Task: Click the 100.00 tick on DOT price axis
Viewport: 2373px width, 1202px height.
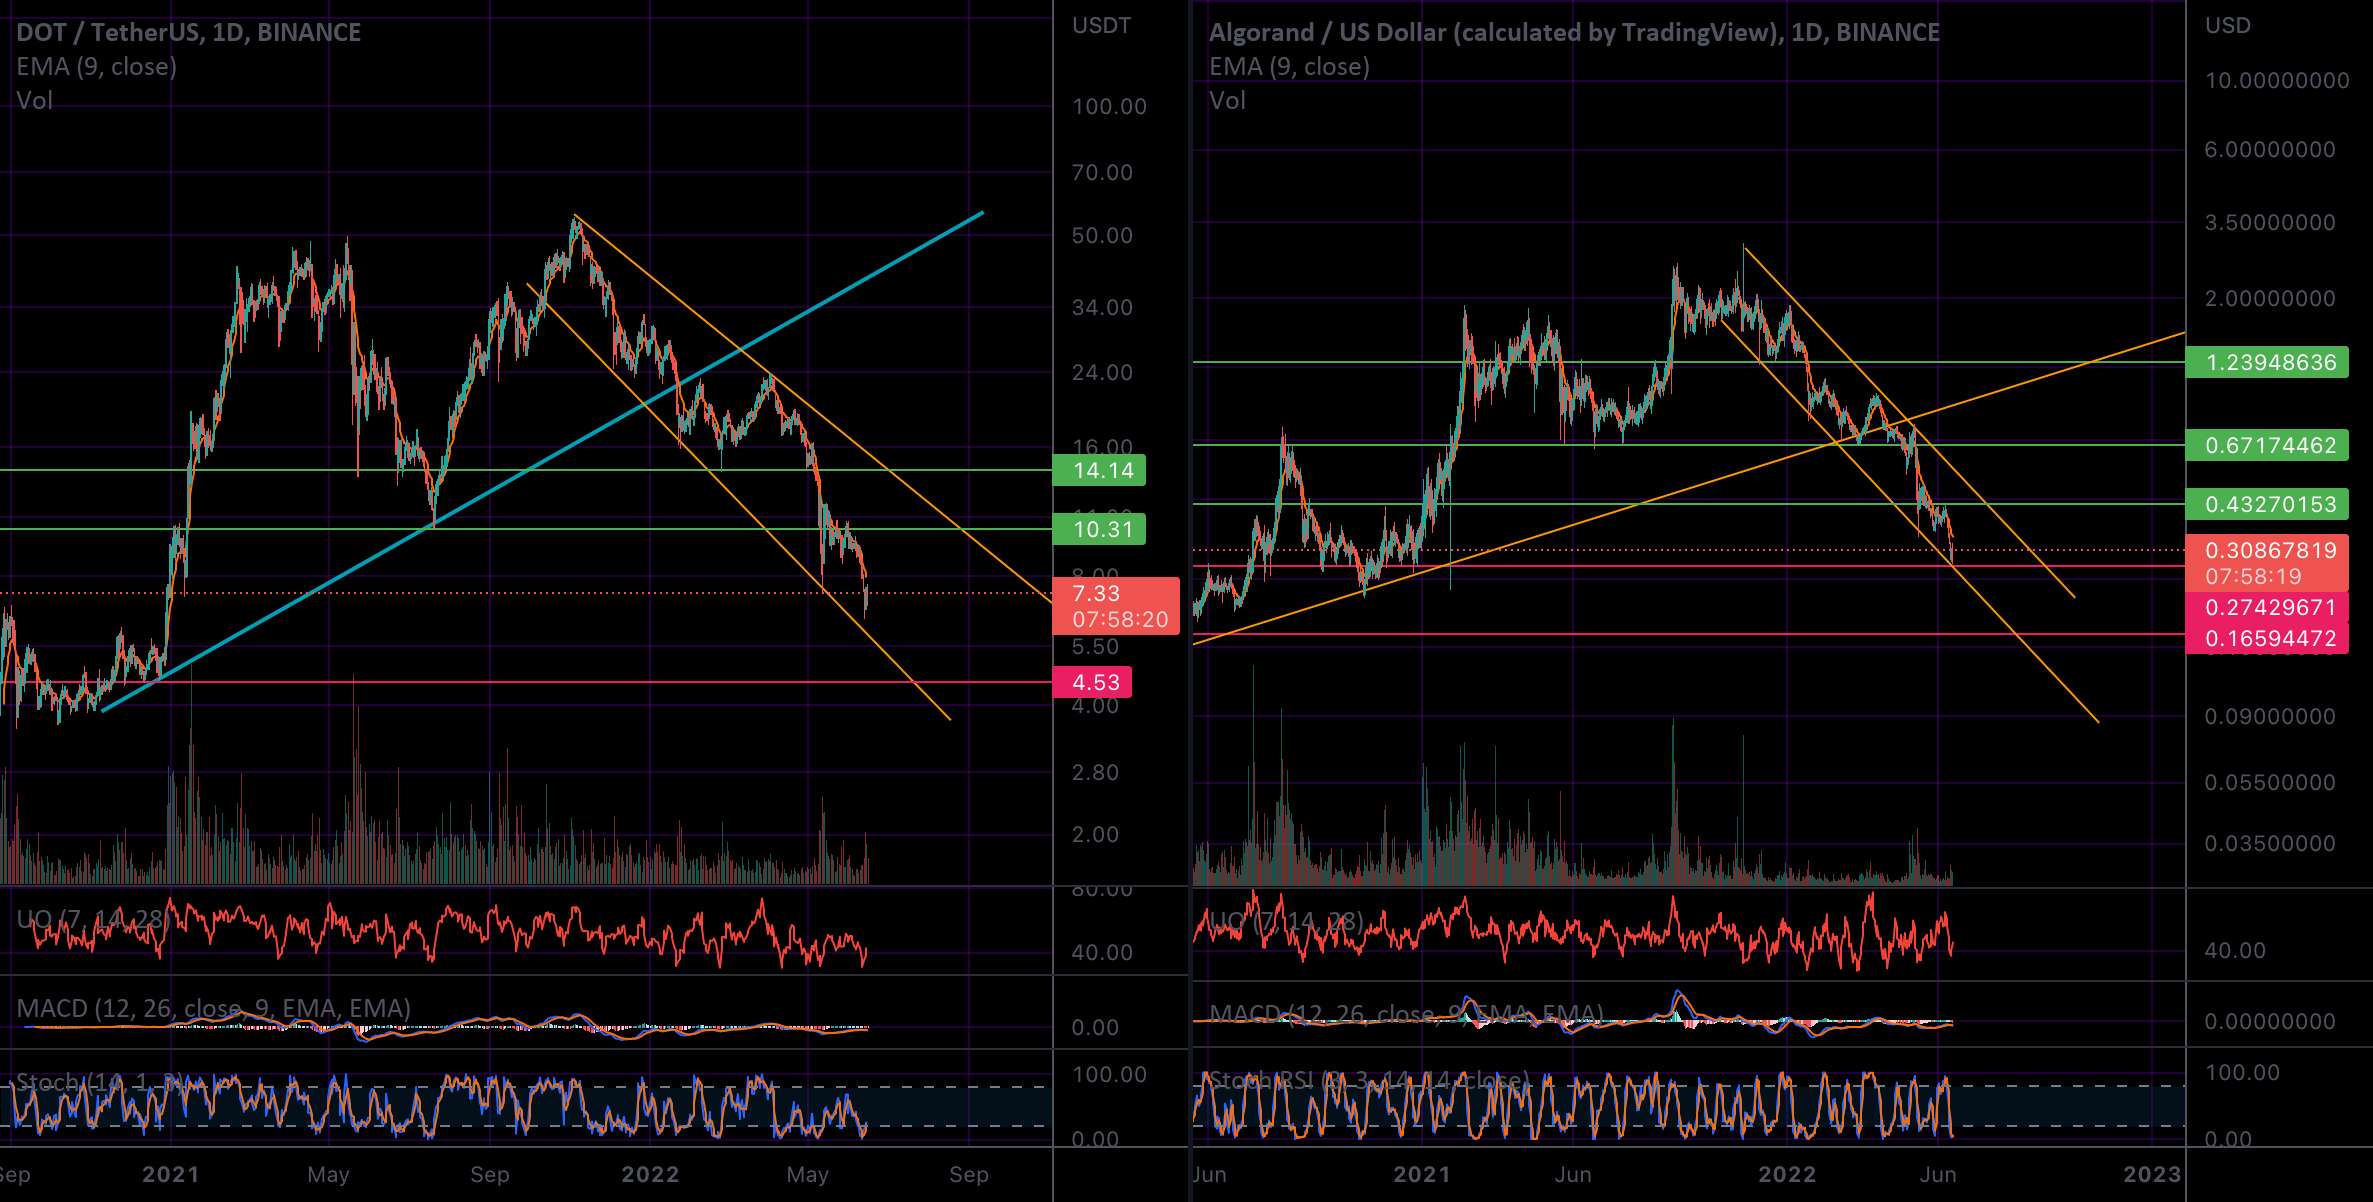Action: click(1109, 106)
